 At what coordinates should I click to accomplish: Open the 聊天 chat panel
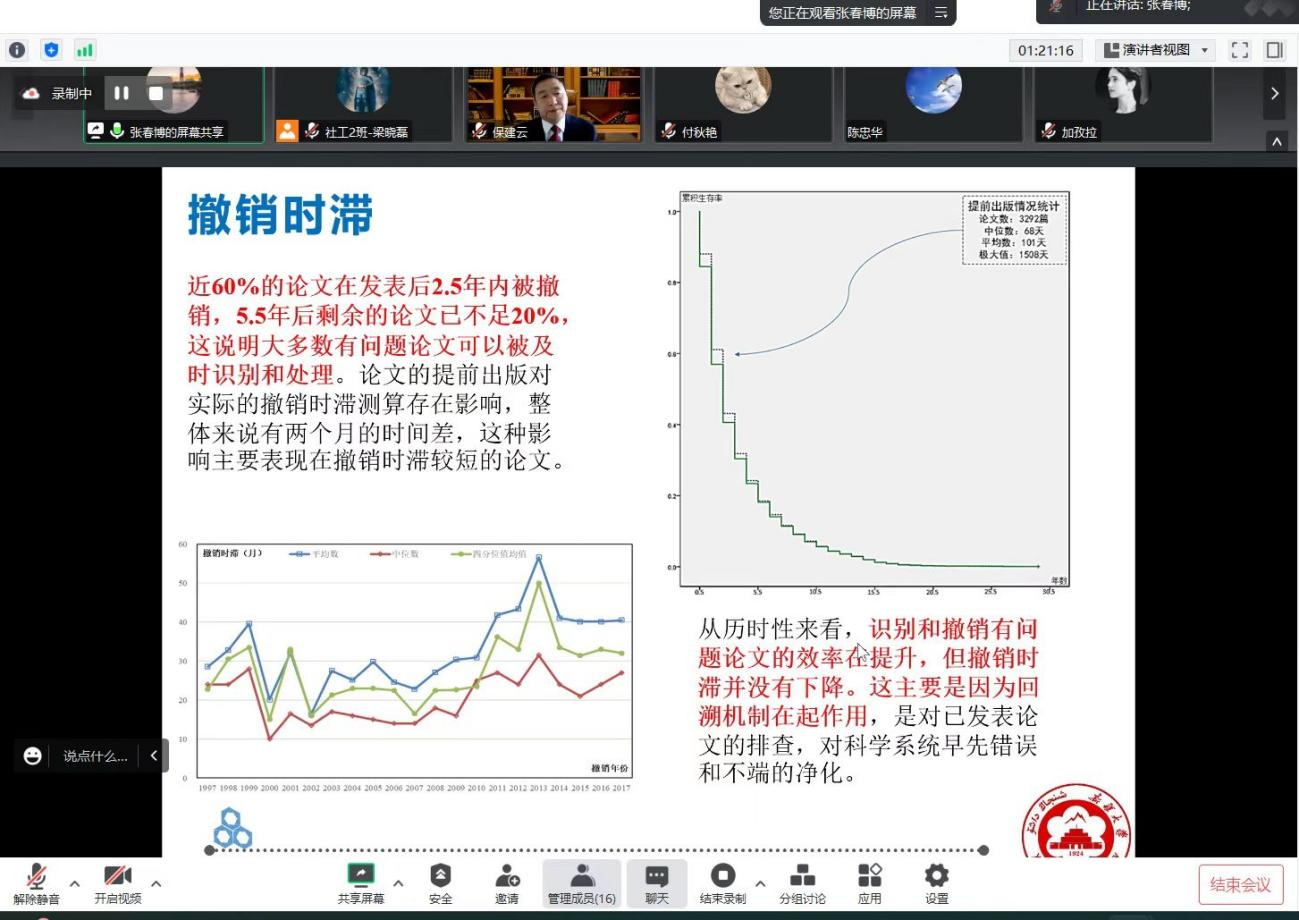pos(656,884)
